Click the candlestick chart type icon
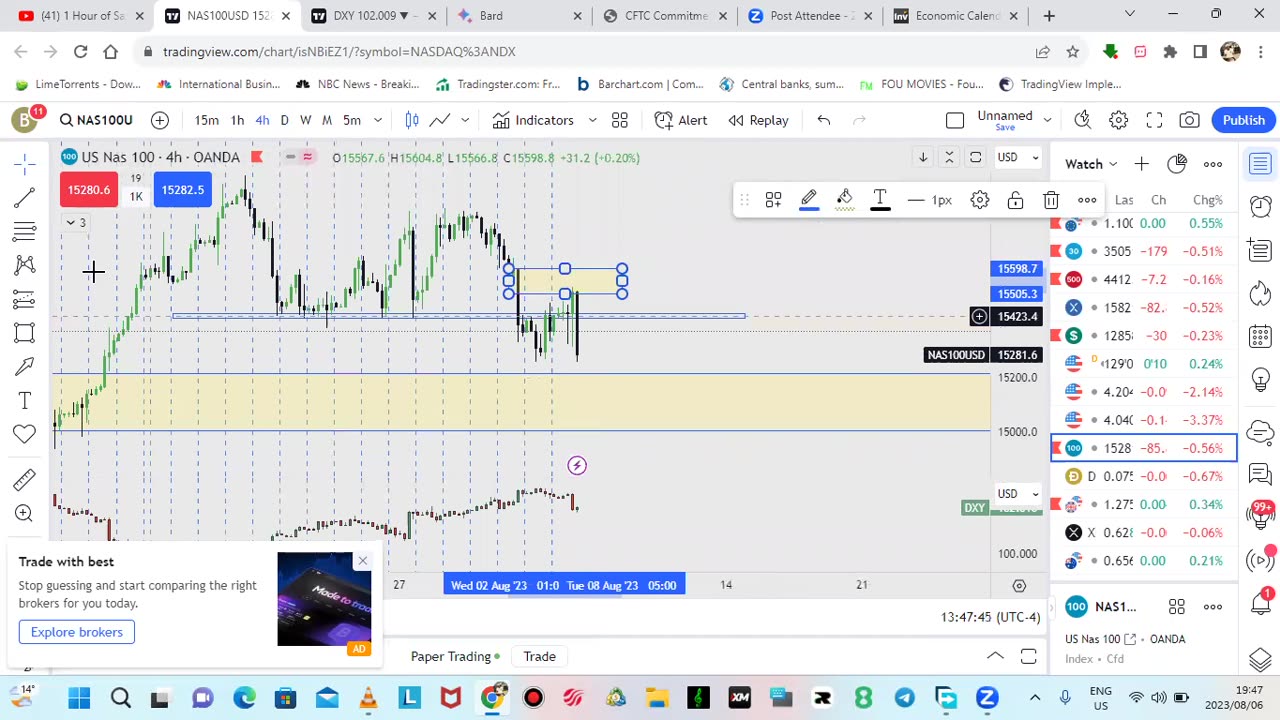This screenshot has height=720, width=1280. point(412,120)
